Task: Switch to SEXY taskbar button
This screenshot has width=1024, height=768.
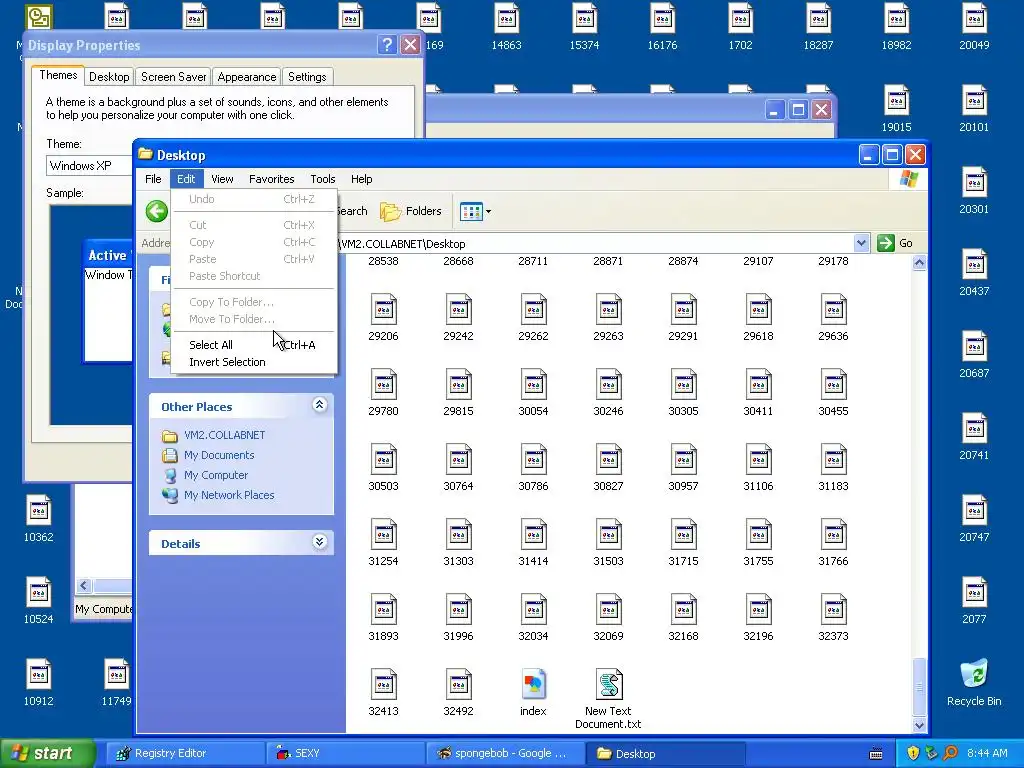Action: [x=345, y=754]
